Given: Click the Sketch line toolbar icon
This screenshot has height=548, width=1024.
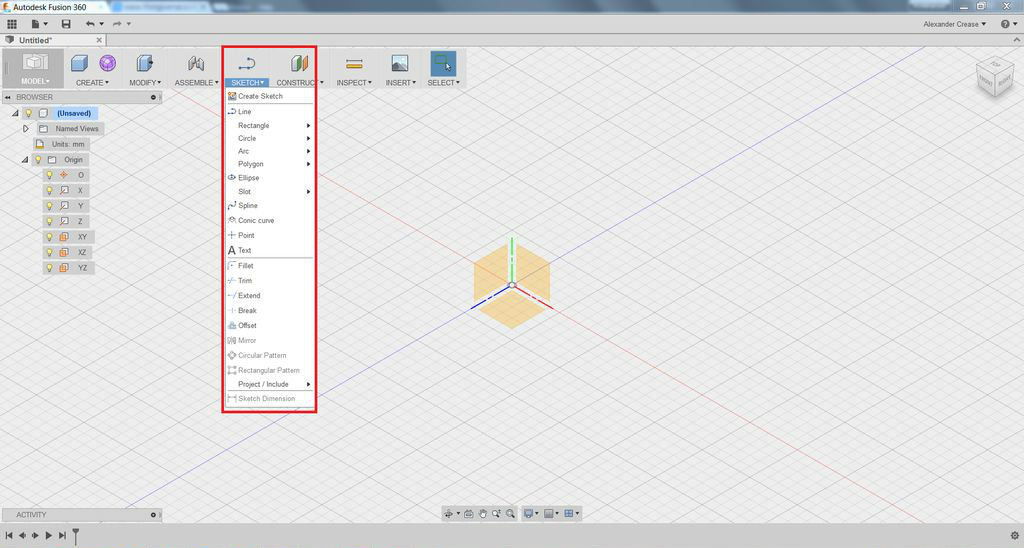Looking at the screenshot, I should click(246, 63).
